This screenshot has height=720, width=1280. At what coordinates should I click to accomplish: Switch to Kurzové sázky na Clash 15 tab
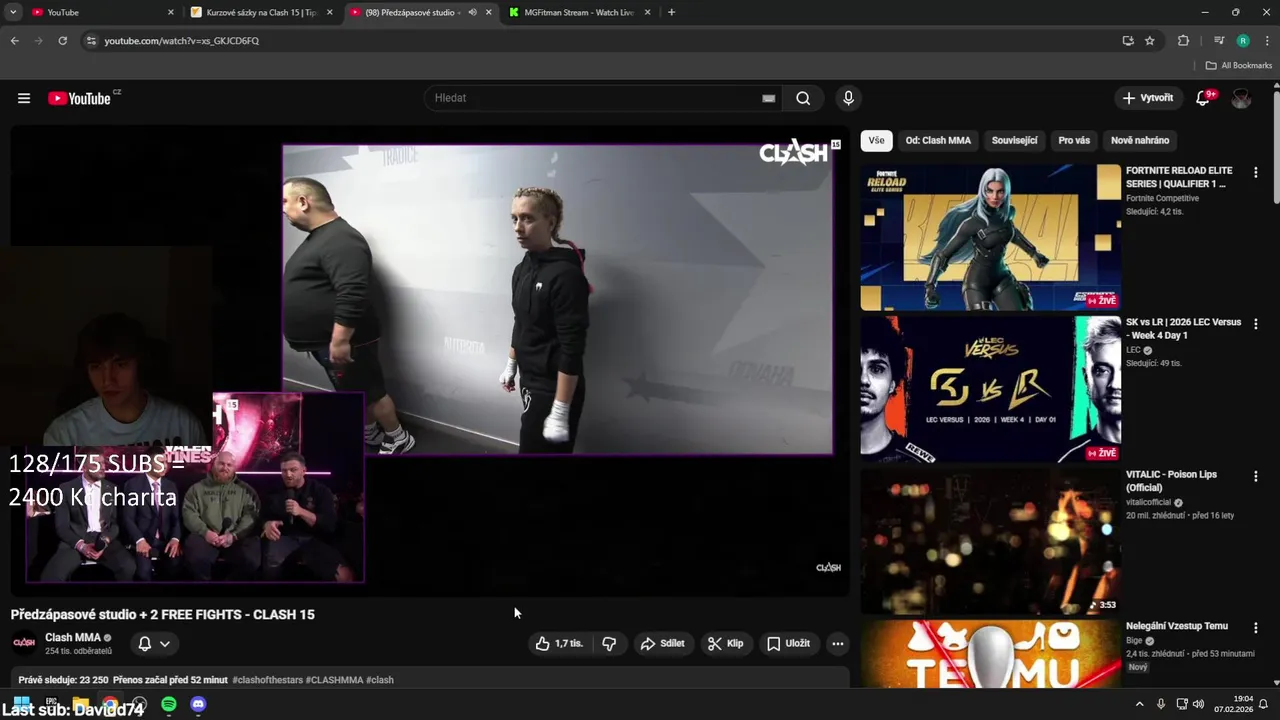click(262, 12)
